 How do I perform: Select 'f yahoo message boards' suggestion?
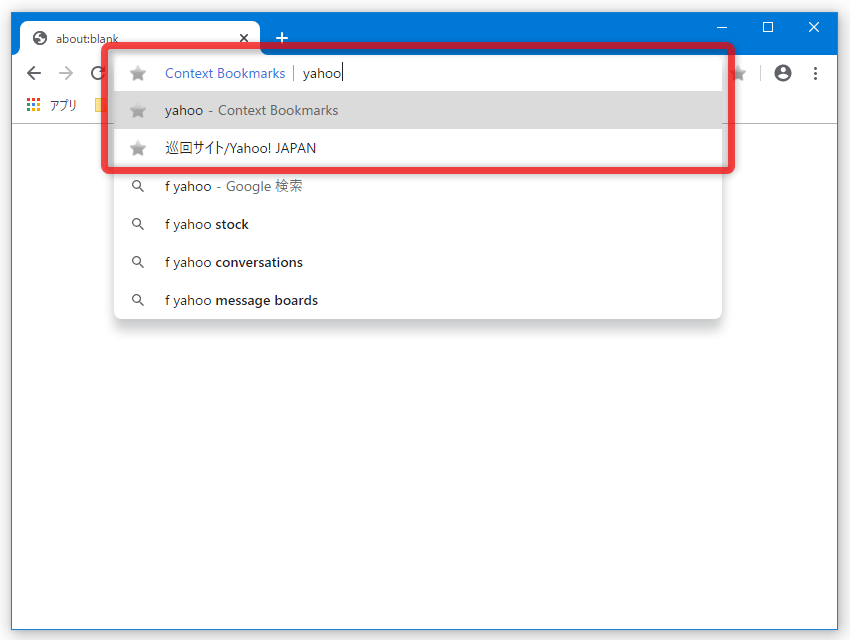(x=418, y=300)
